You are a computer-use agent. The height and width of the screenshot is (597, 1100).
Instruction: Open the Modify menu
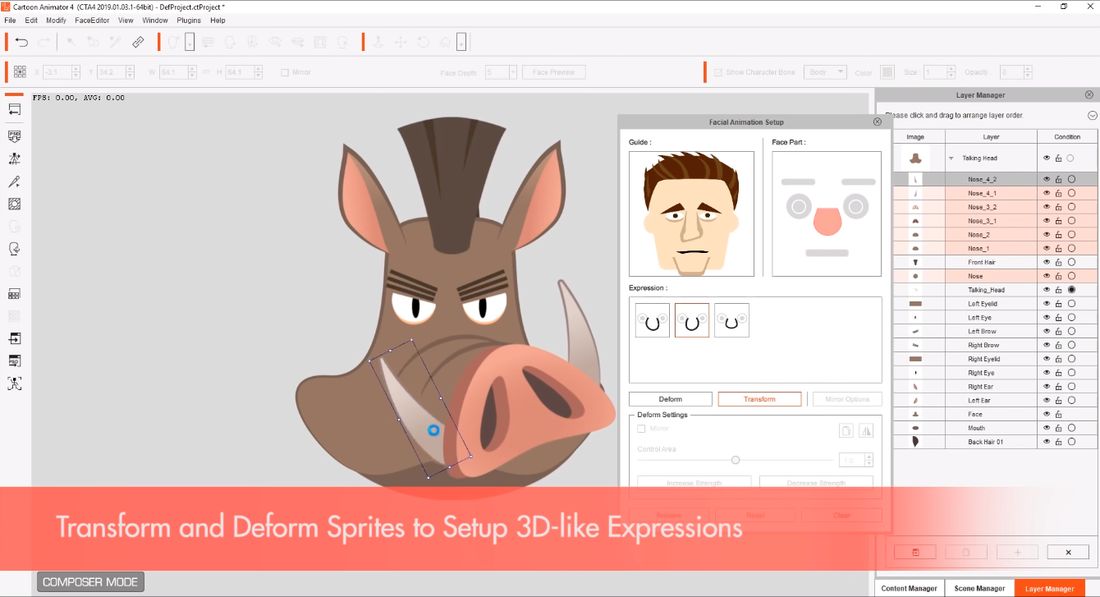tap(56, 20)
